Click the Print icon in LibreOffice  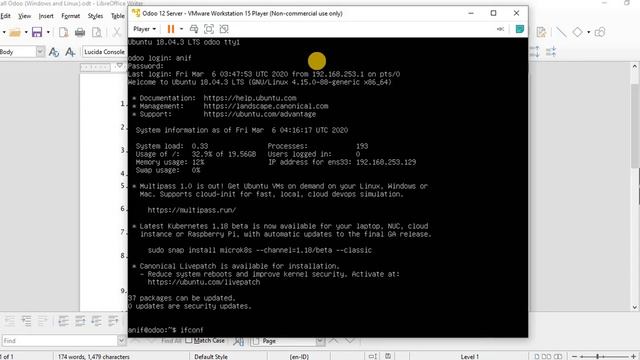tap(80, 32)
